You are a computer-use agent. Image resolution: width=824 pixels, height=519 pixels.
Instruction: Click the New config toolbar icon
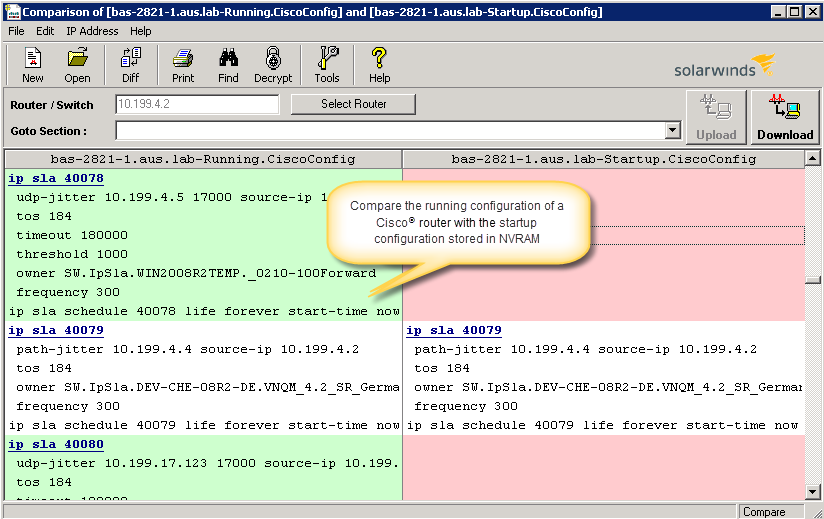(33, 65)
